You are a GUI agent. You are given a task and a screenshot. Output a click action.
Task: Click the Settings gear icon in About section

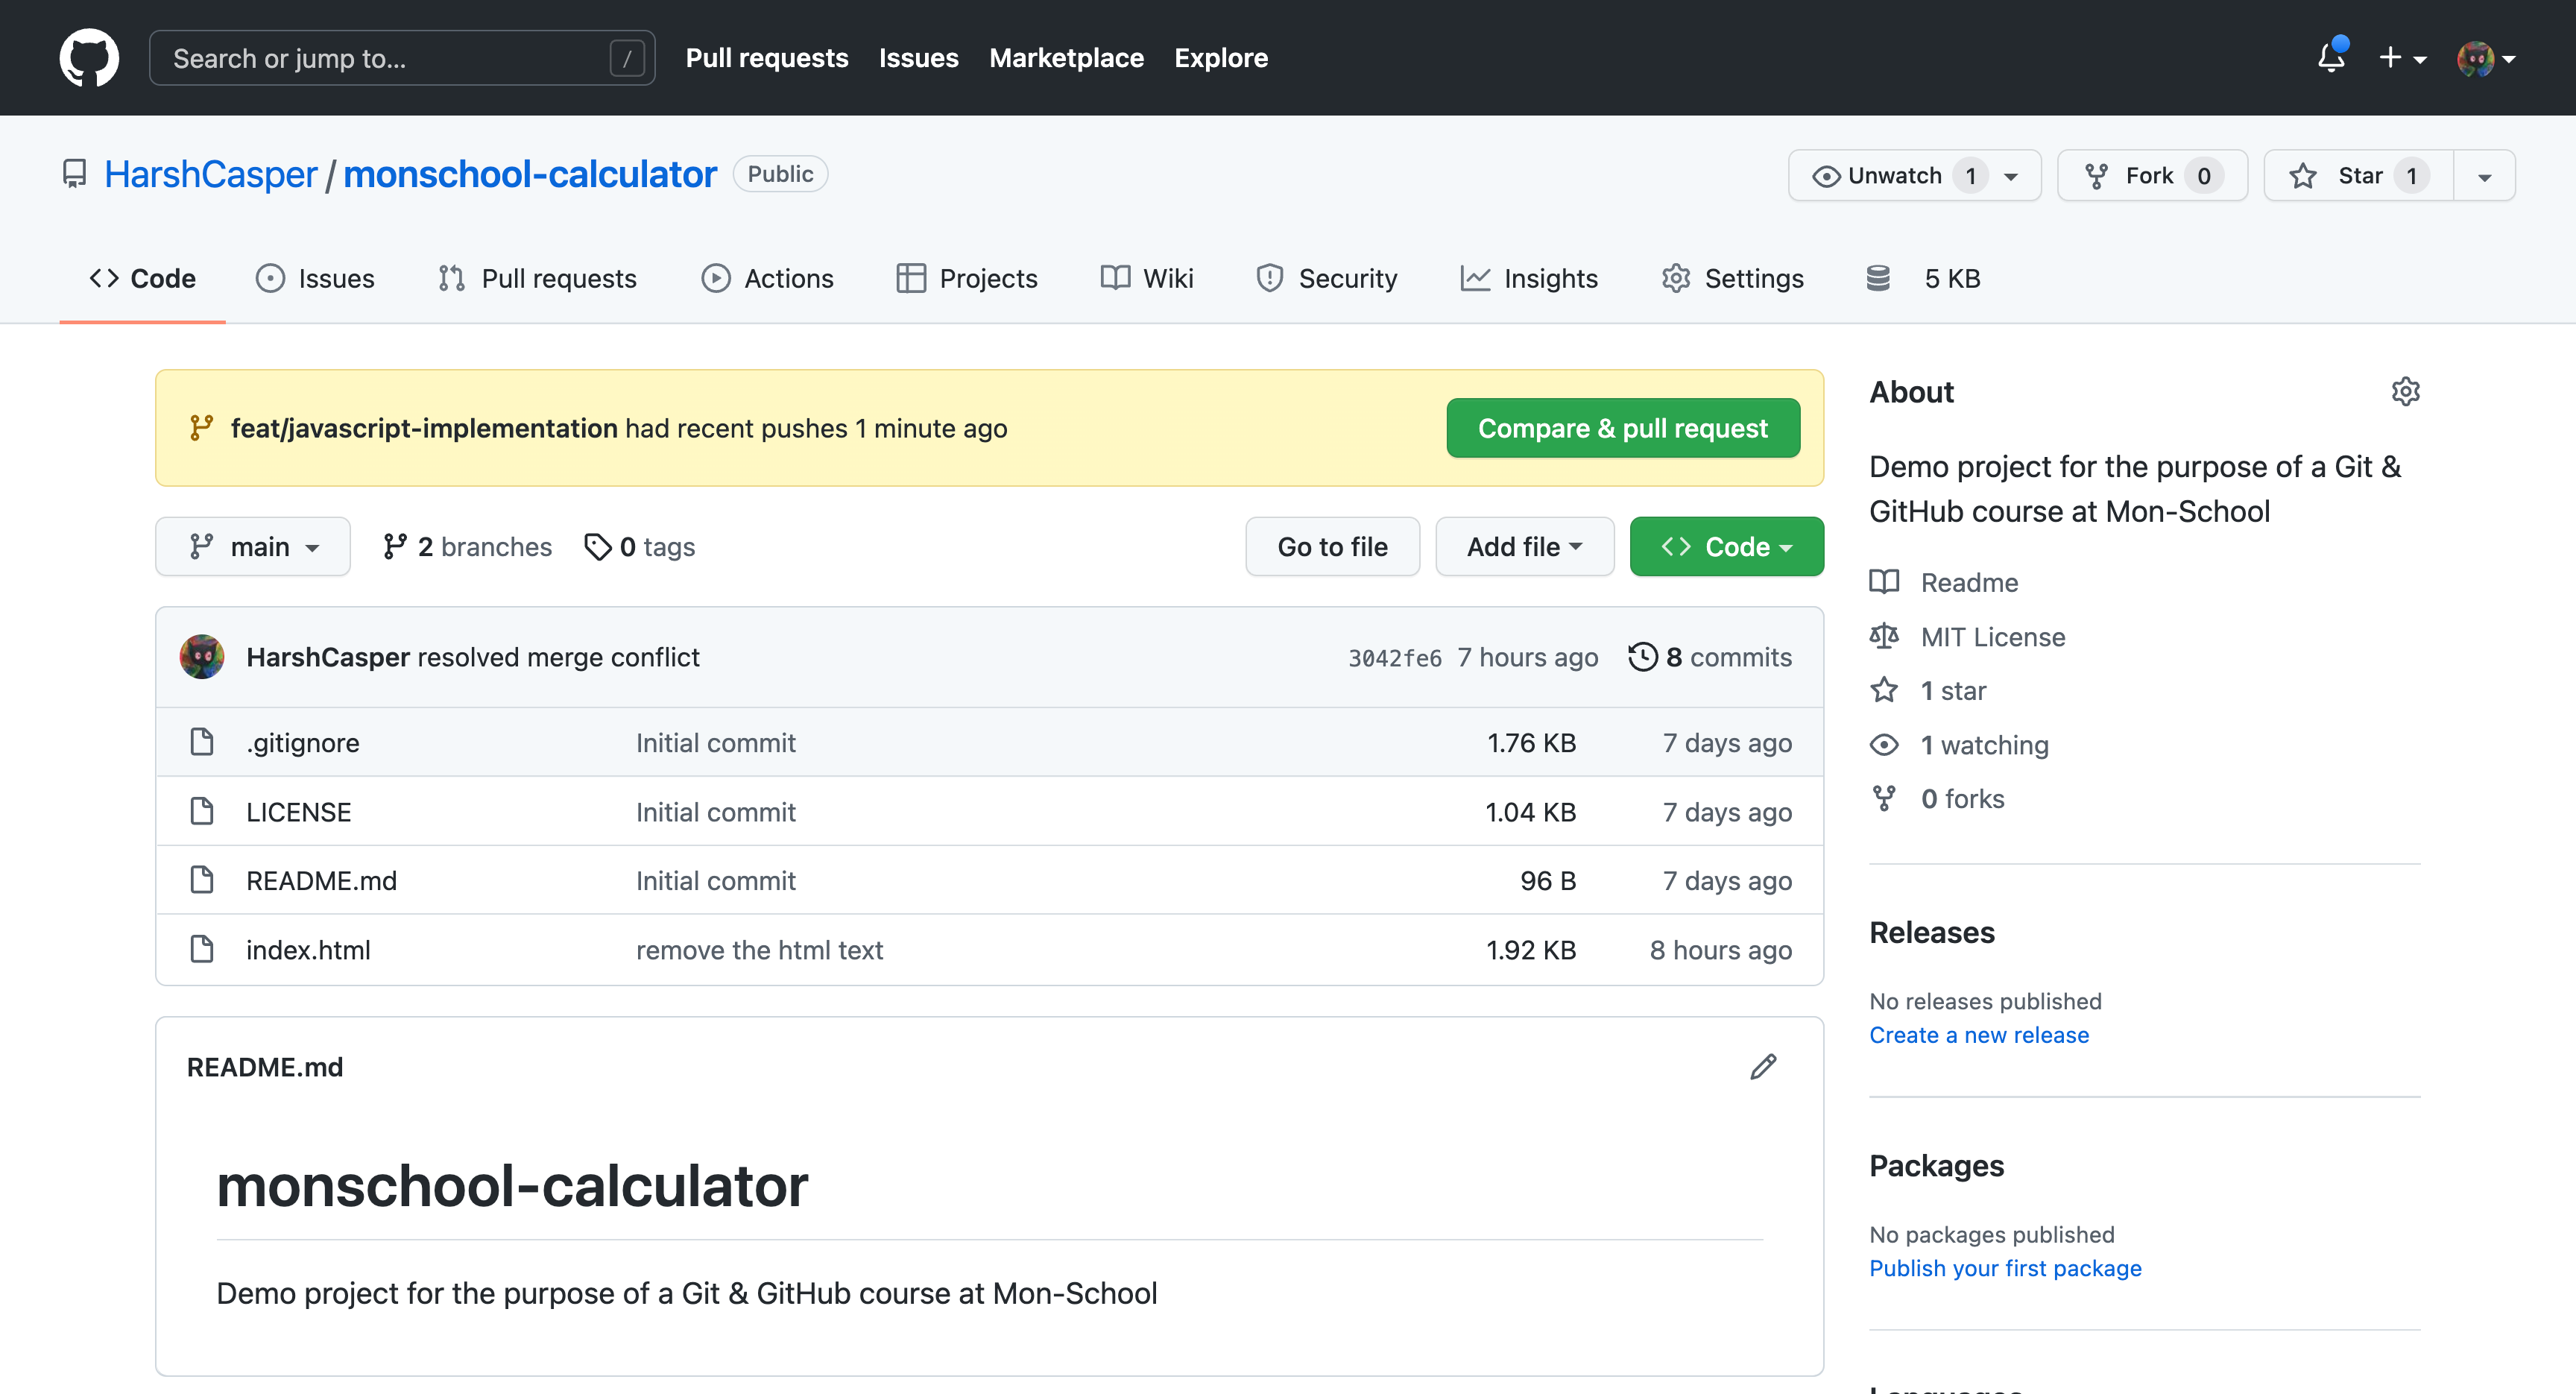(2406, 391)
